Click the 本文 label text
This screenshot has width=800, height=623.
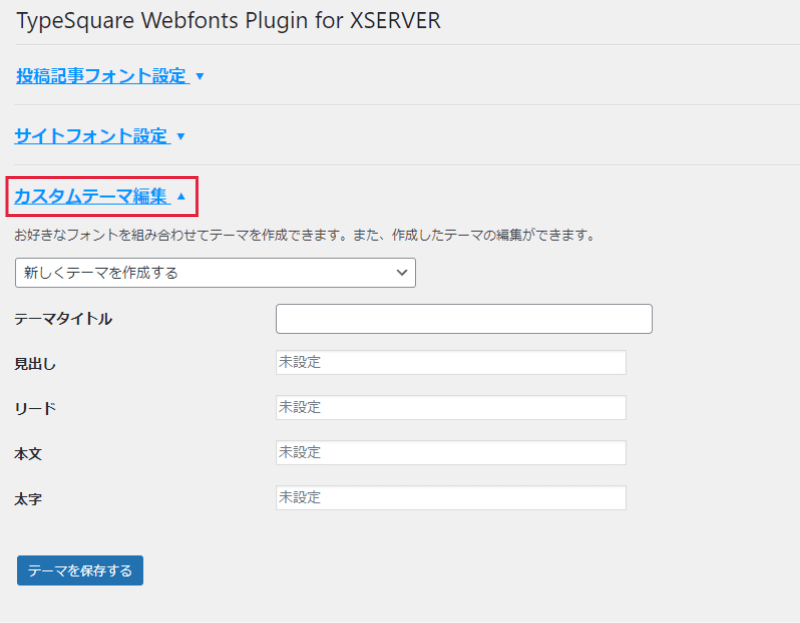(28, 453)
